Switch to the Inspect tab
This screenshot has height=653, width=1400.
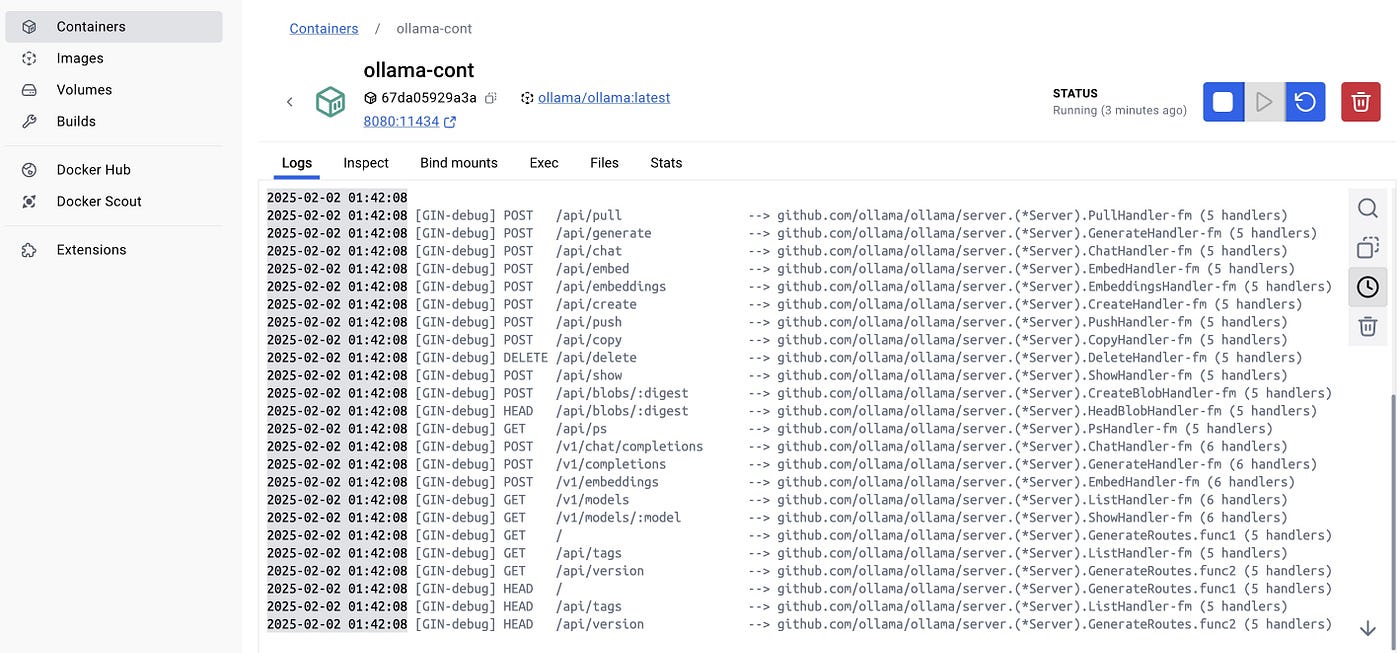tap(366, 163)
